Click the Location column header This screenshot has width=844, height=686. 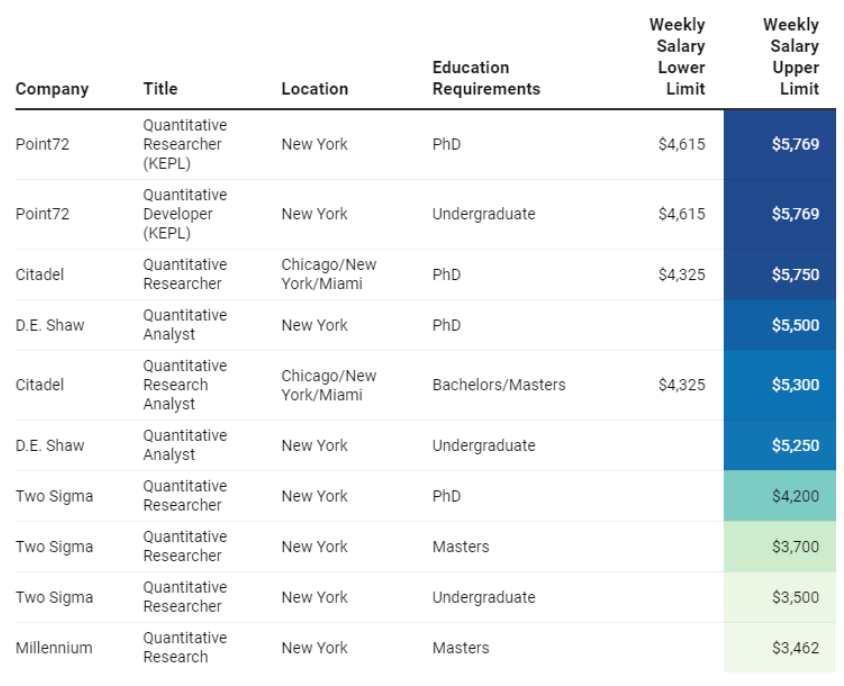pyautogui.click(x=315, y=88)
